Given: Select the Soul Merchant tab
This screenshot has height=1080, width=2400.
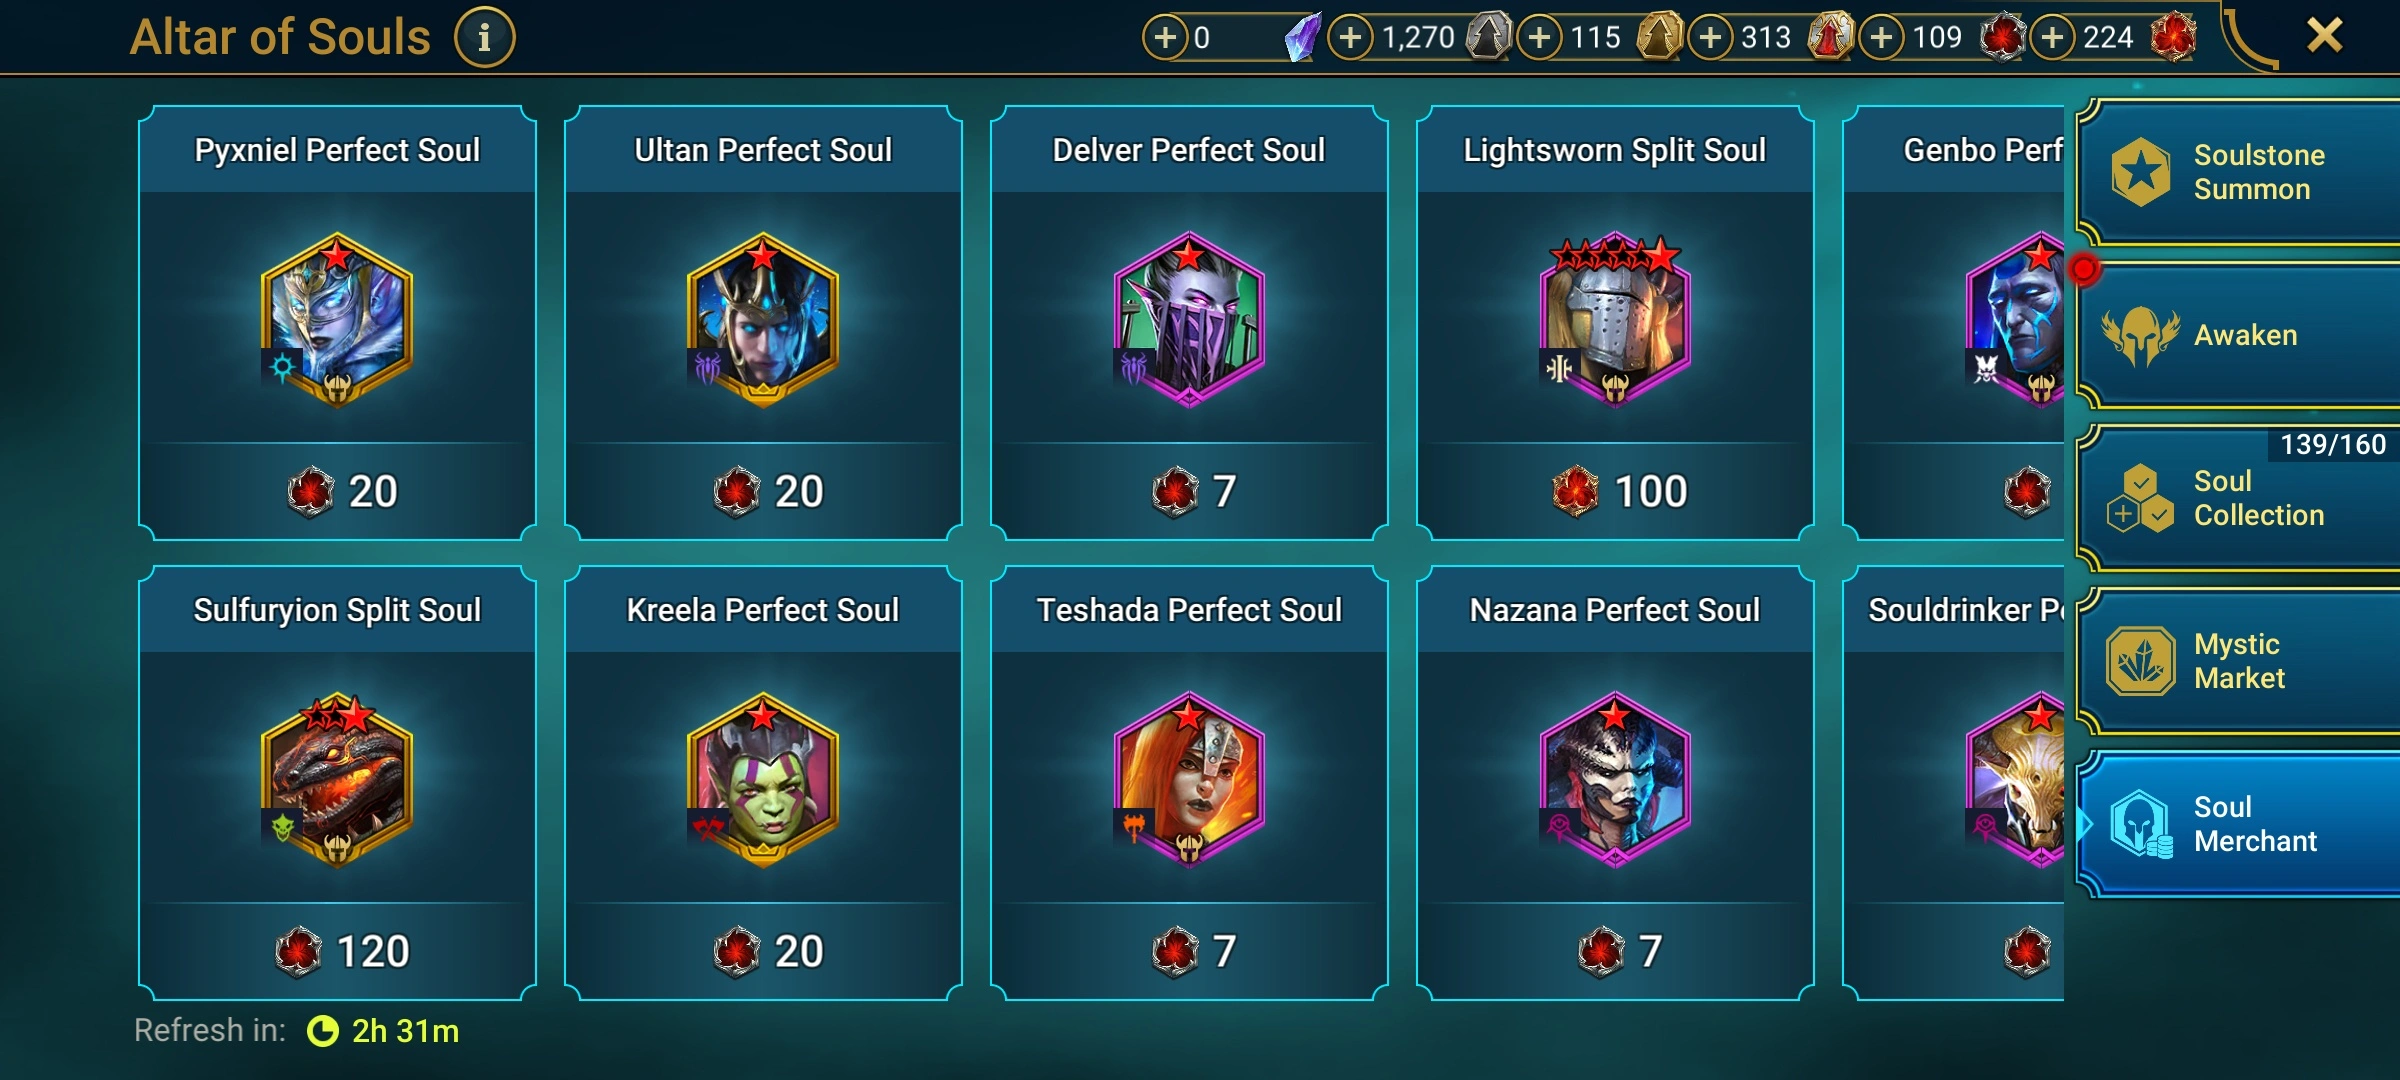Looking at the screenshot, I should point(2239,824).
